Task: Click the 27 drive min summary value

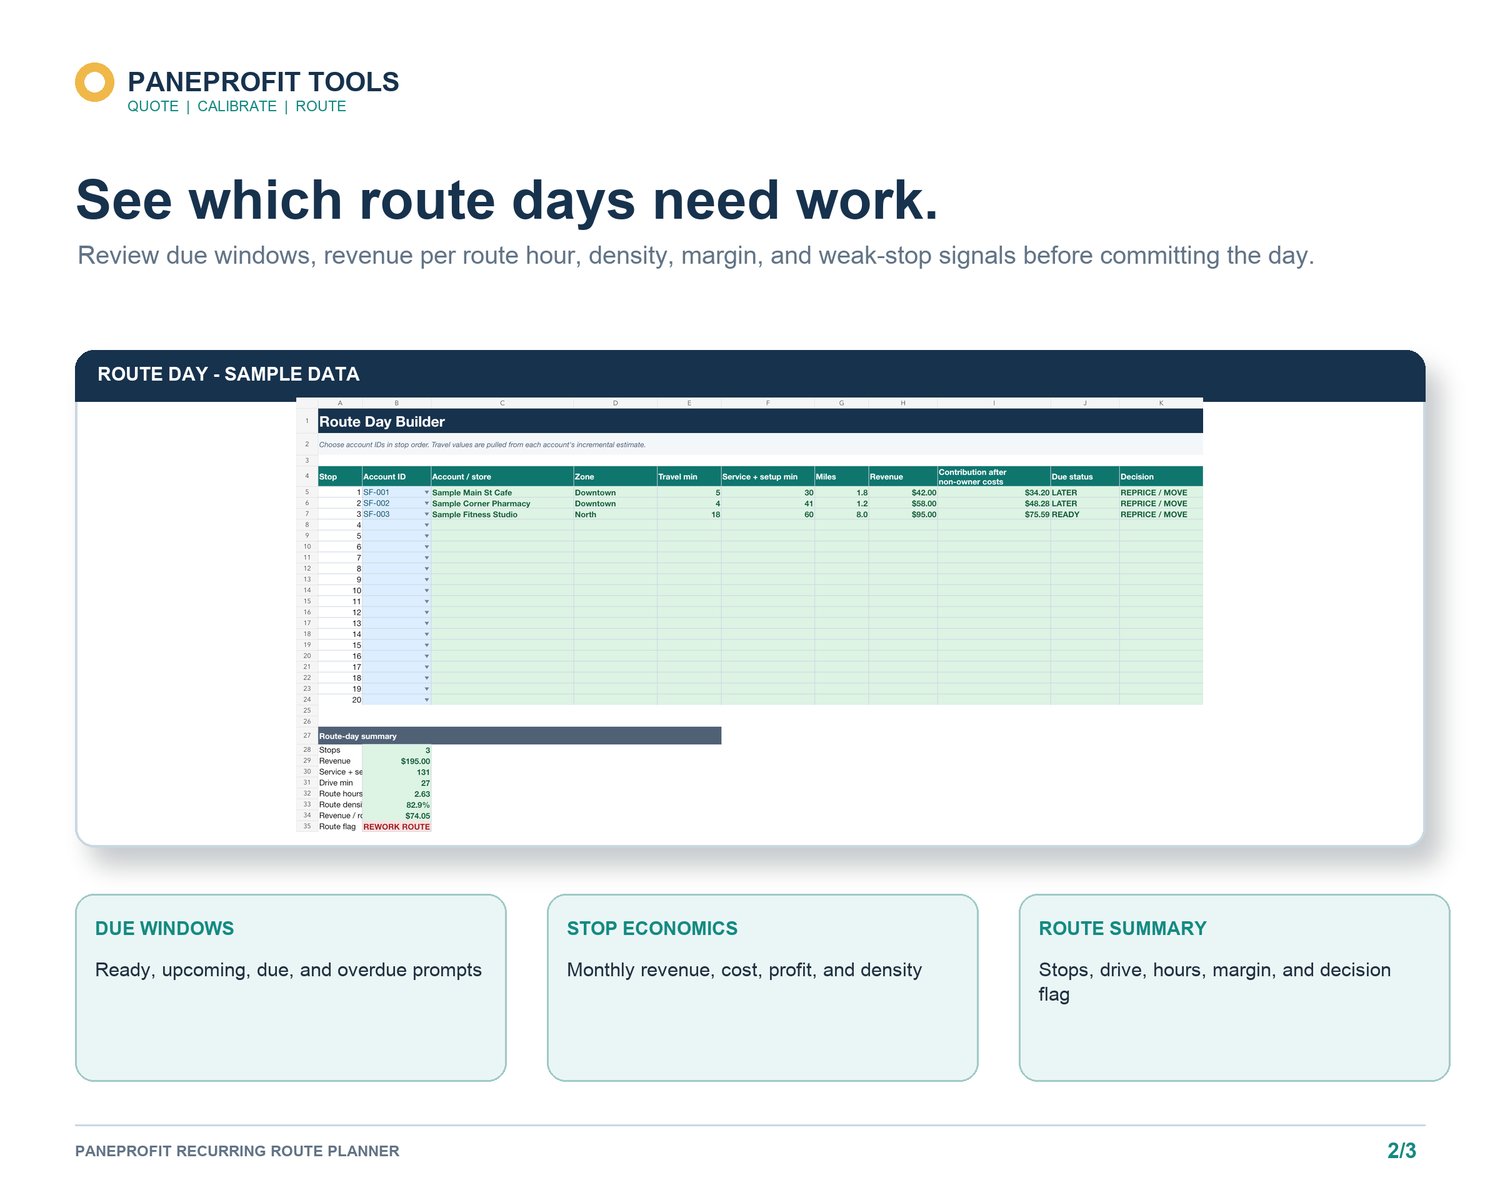Action: pyautogui.click(x=396, y=783)
